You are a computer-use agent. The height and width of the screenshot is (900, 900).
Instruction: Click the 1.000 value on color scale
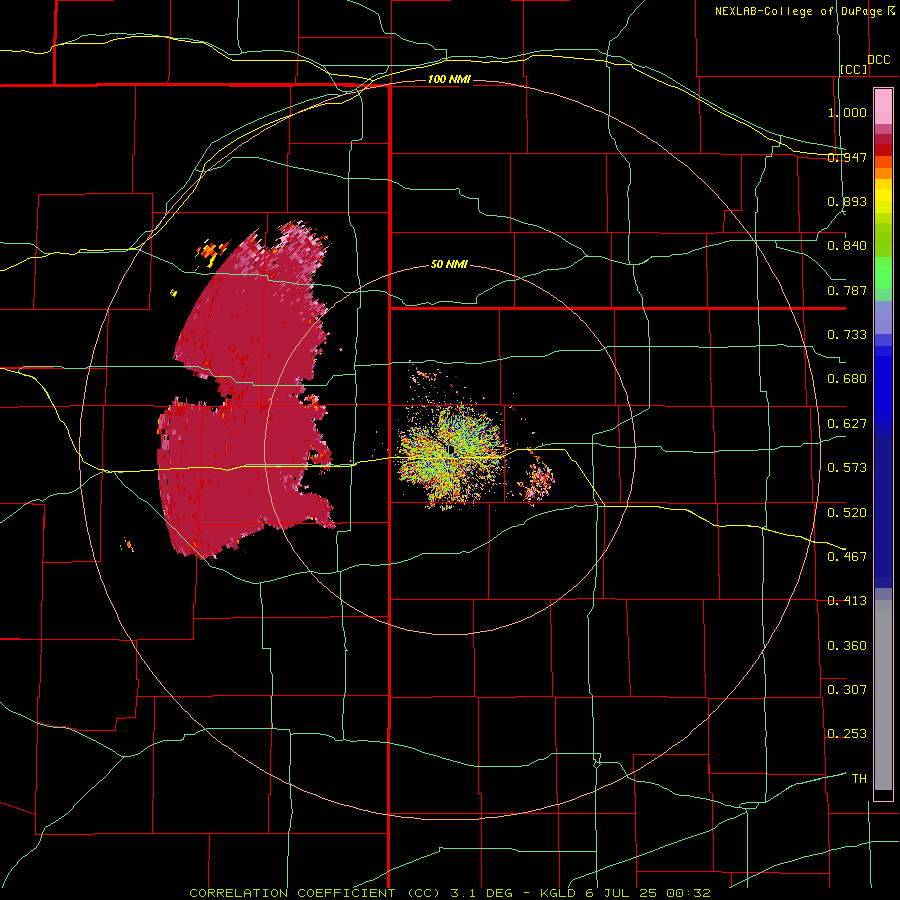(x=847, y=112)
